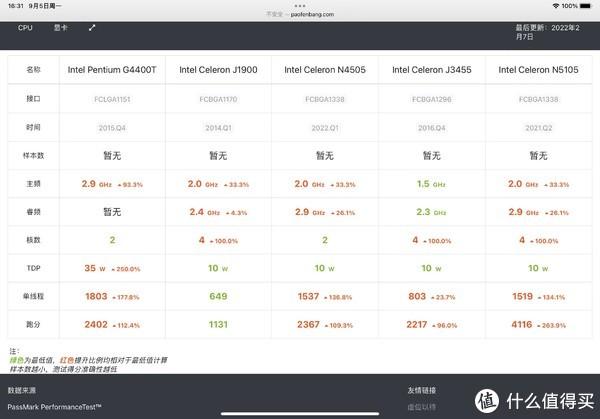This screenshot has height=419, width=600.
Task: Select Intel Celeron N4505 column header
Action: pos(325,70)
